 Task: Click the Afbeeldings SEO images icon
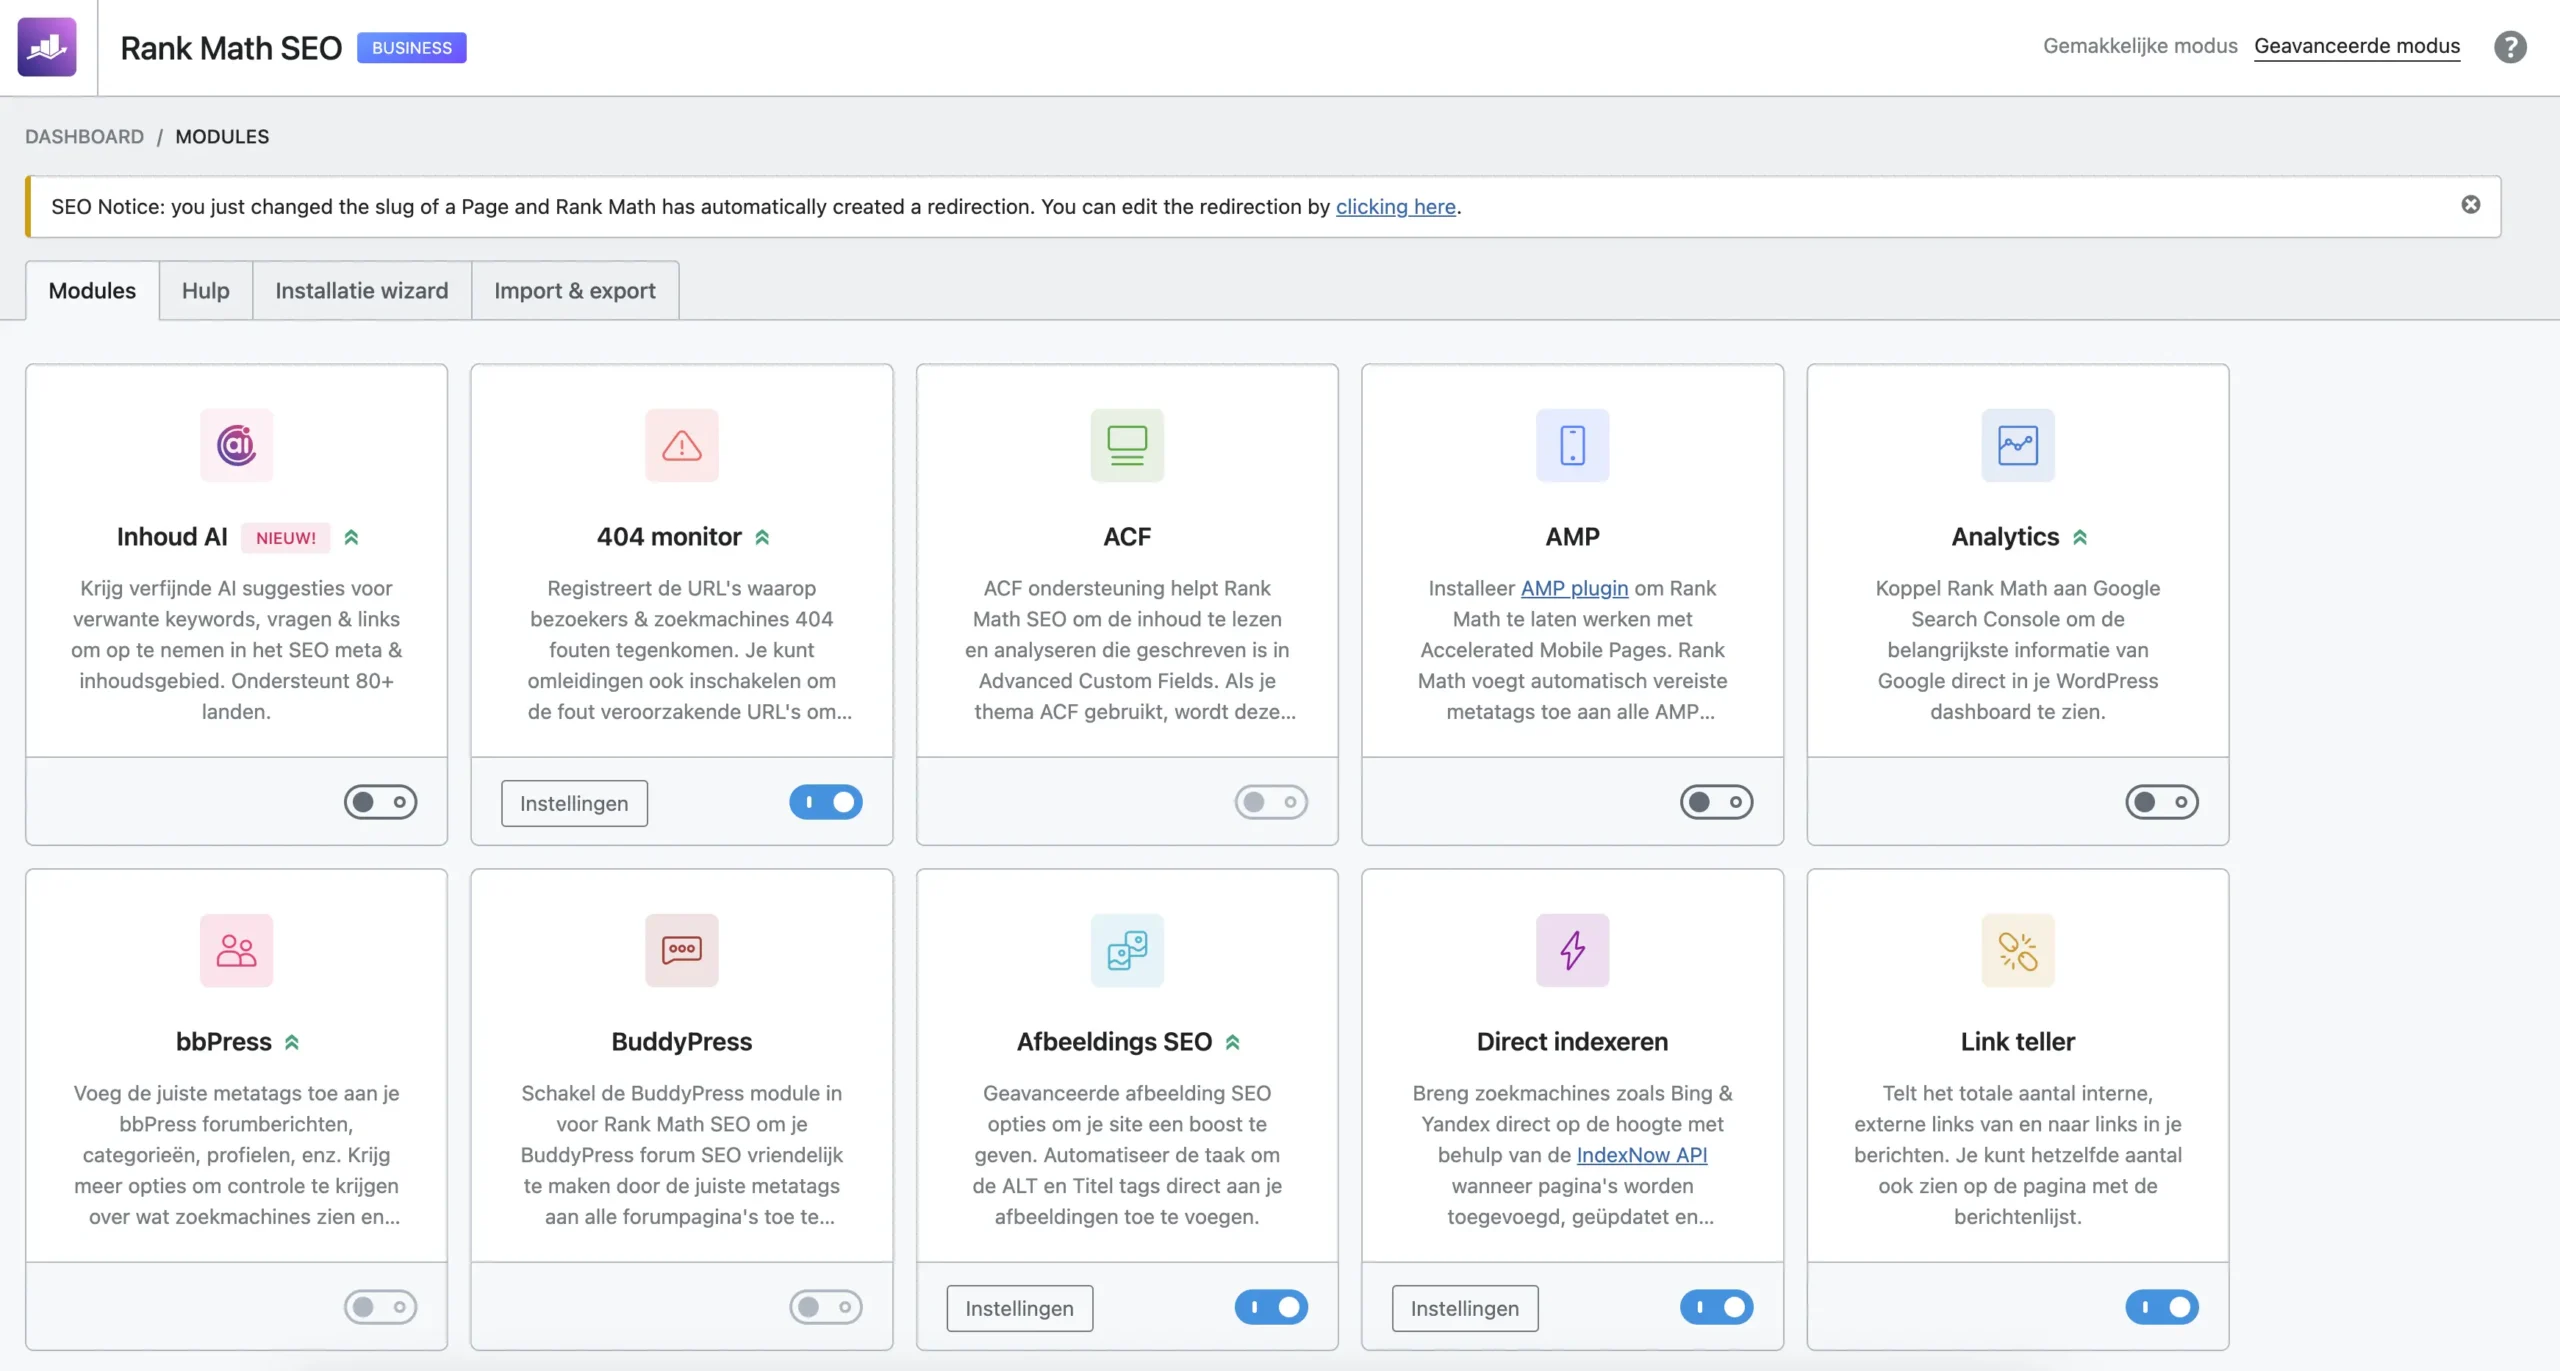(x=1127, y=950)
